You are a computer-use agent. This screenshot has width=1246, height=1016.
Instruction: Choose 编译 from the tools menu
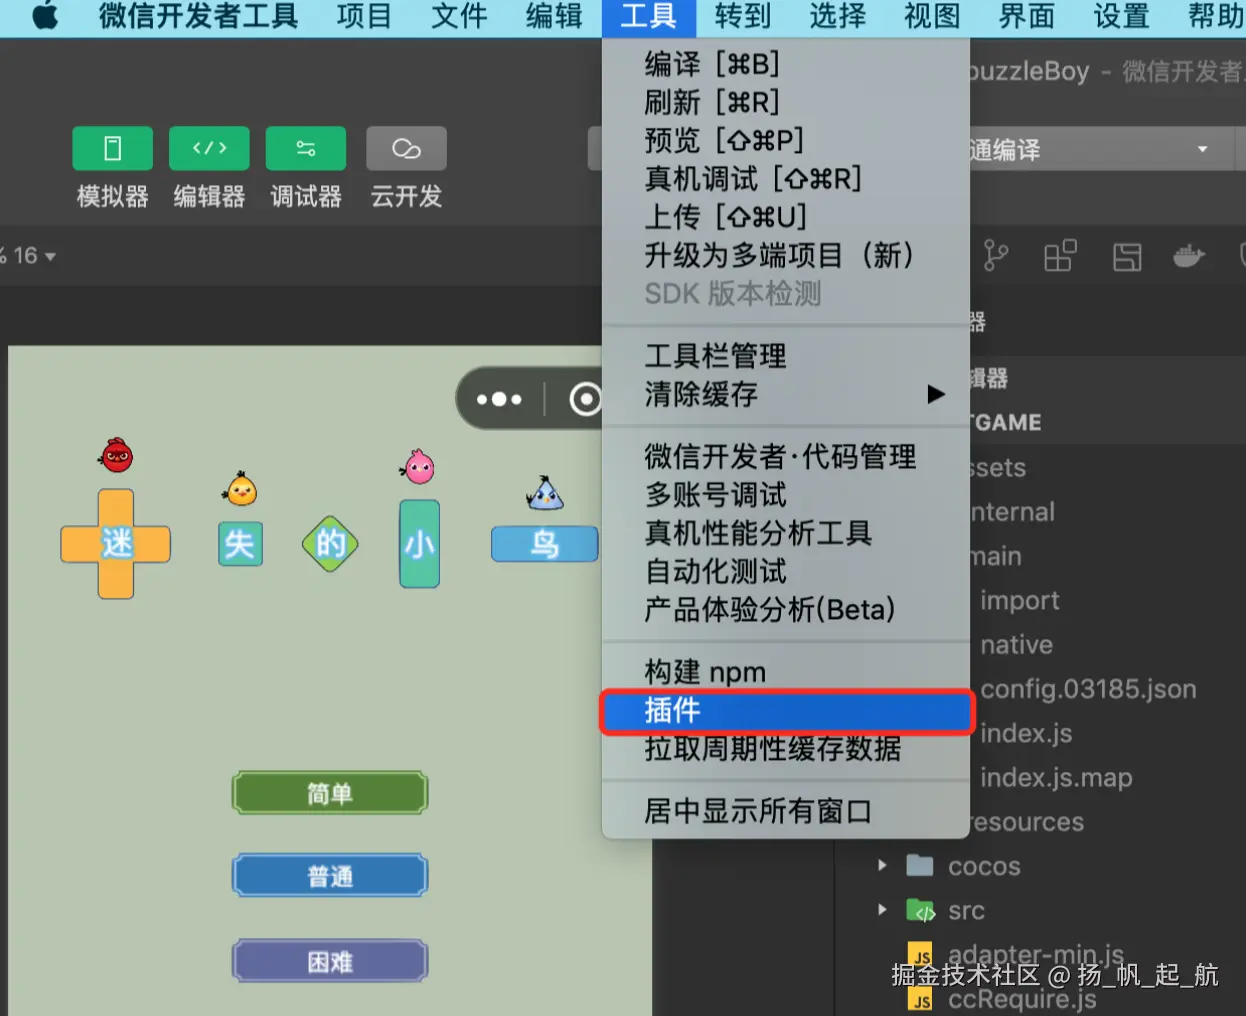(x=786, y=64)
